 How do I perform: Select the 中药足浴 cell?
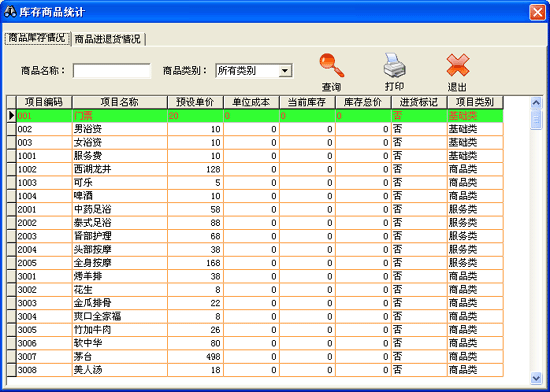point(120,209)
